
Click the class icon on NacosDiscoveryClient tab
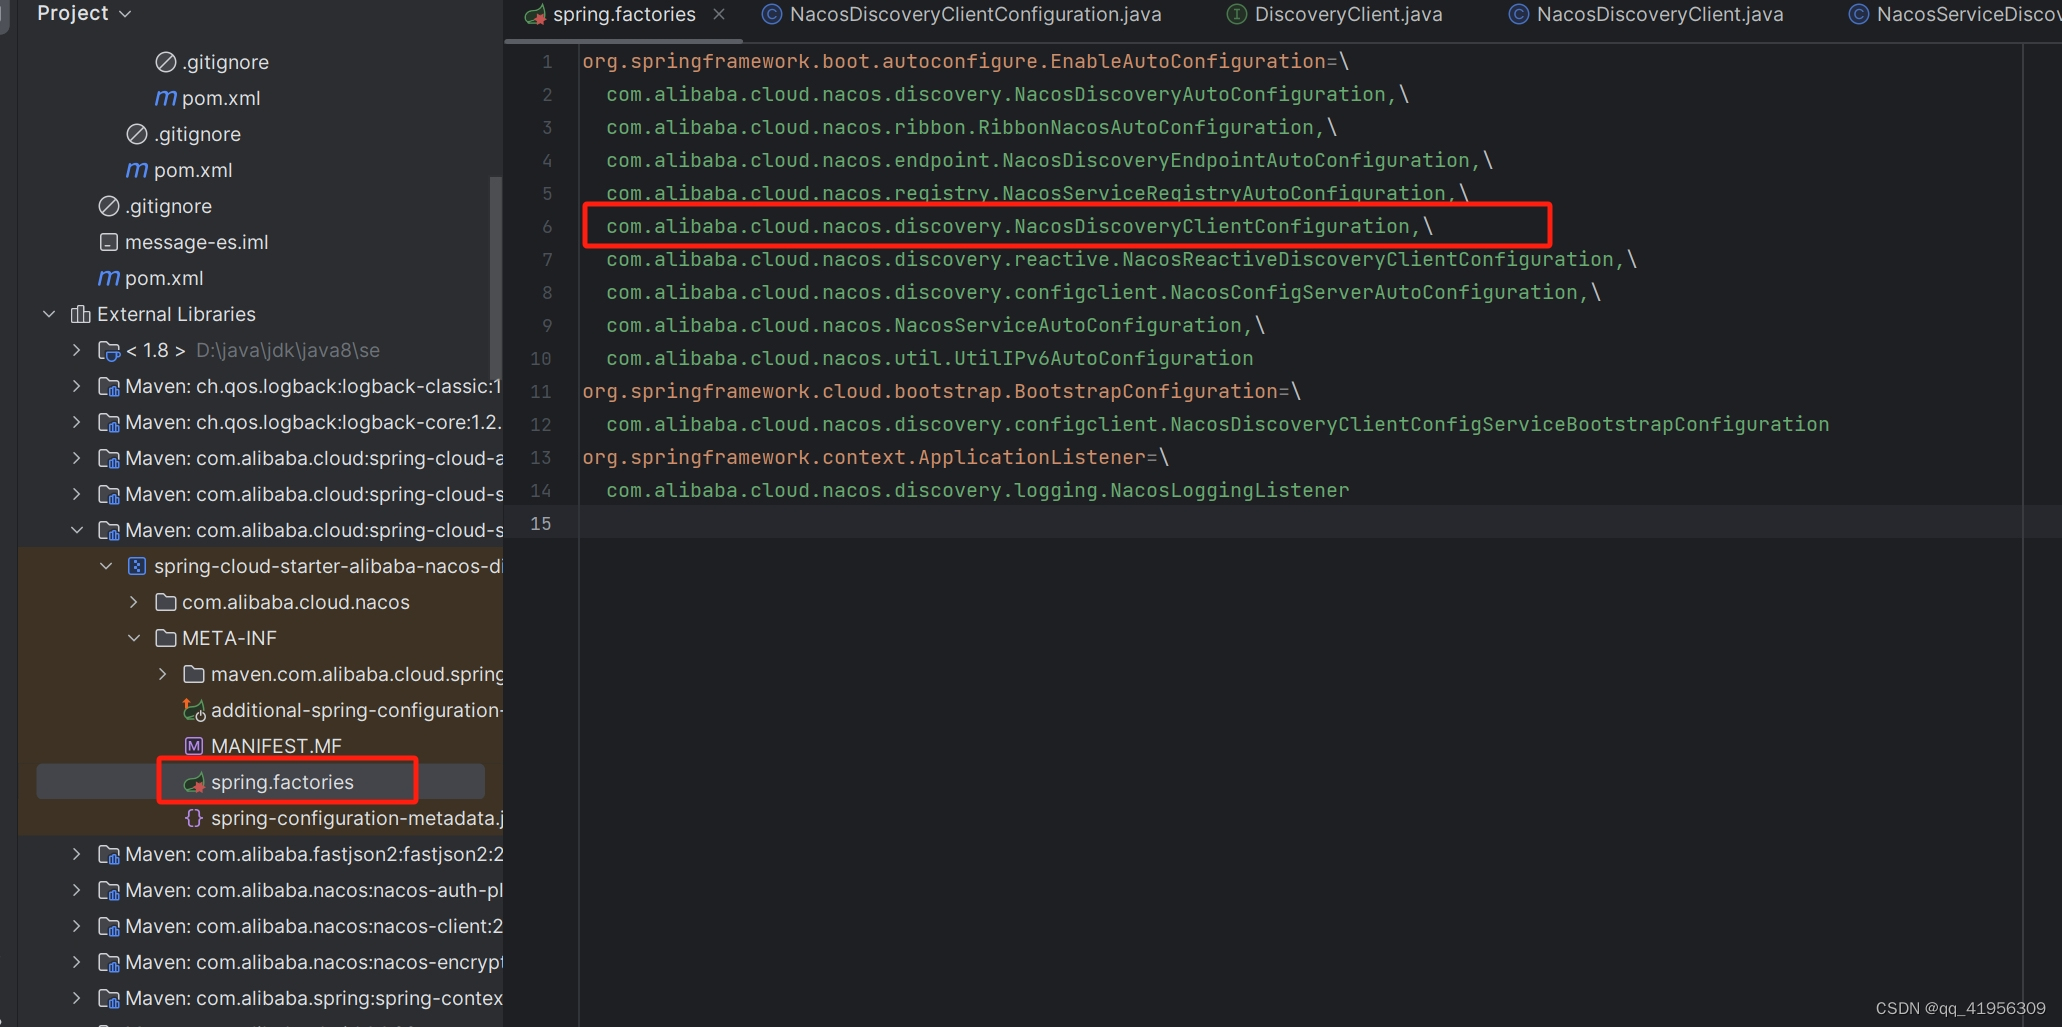click(x=1519, y=14)
